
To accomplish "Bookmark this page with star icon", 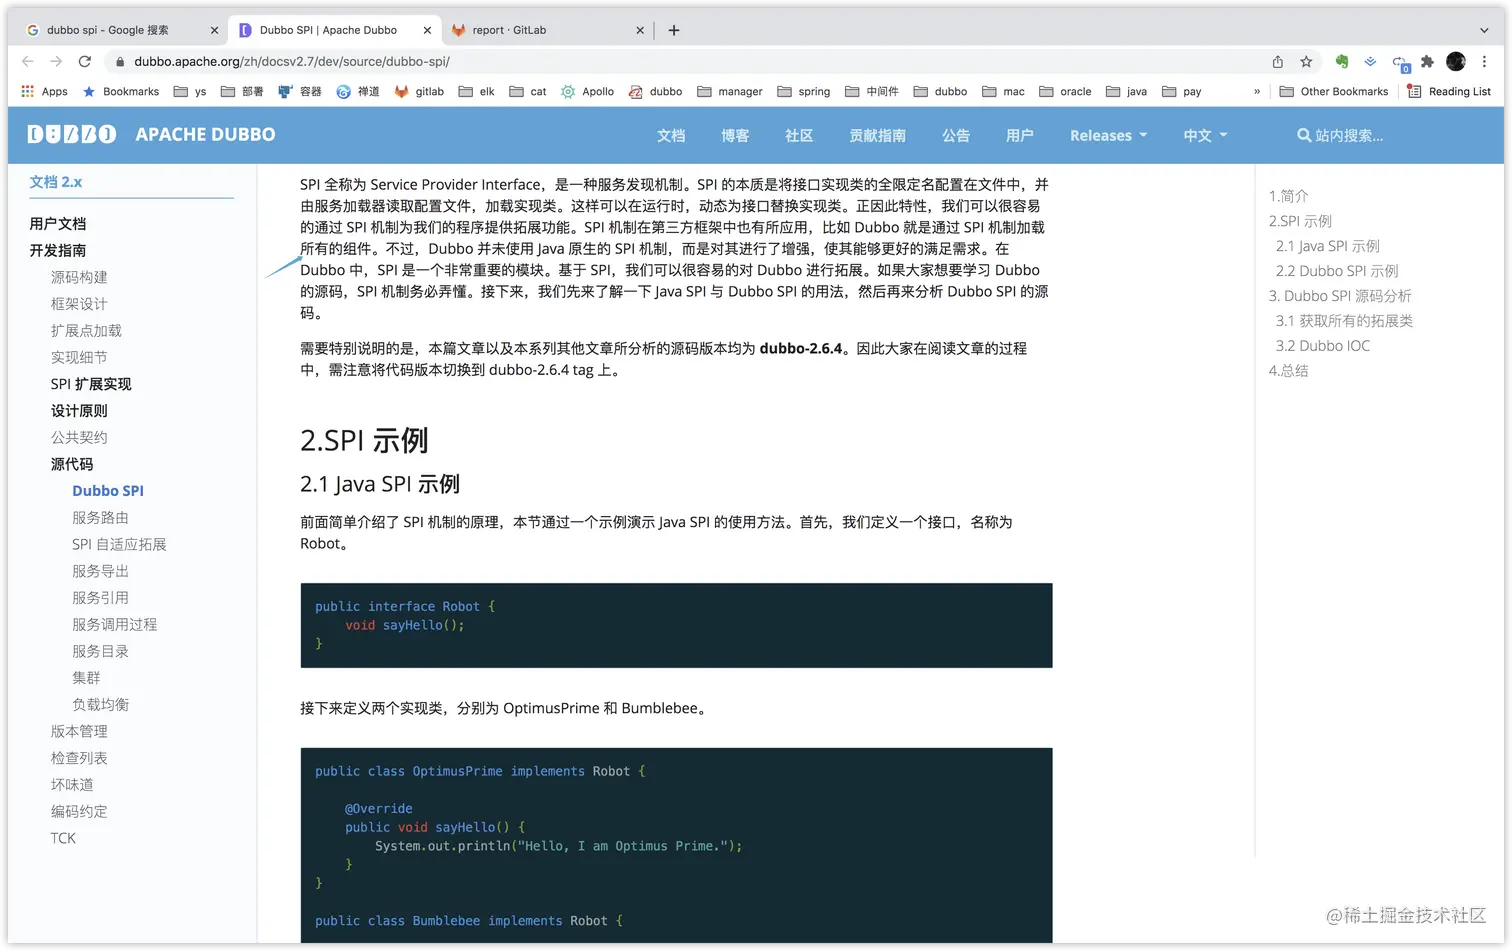I will point(1306,62).
